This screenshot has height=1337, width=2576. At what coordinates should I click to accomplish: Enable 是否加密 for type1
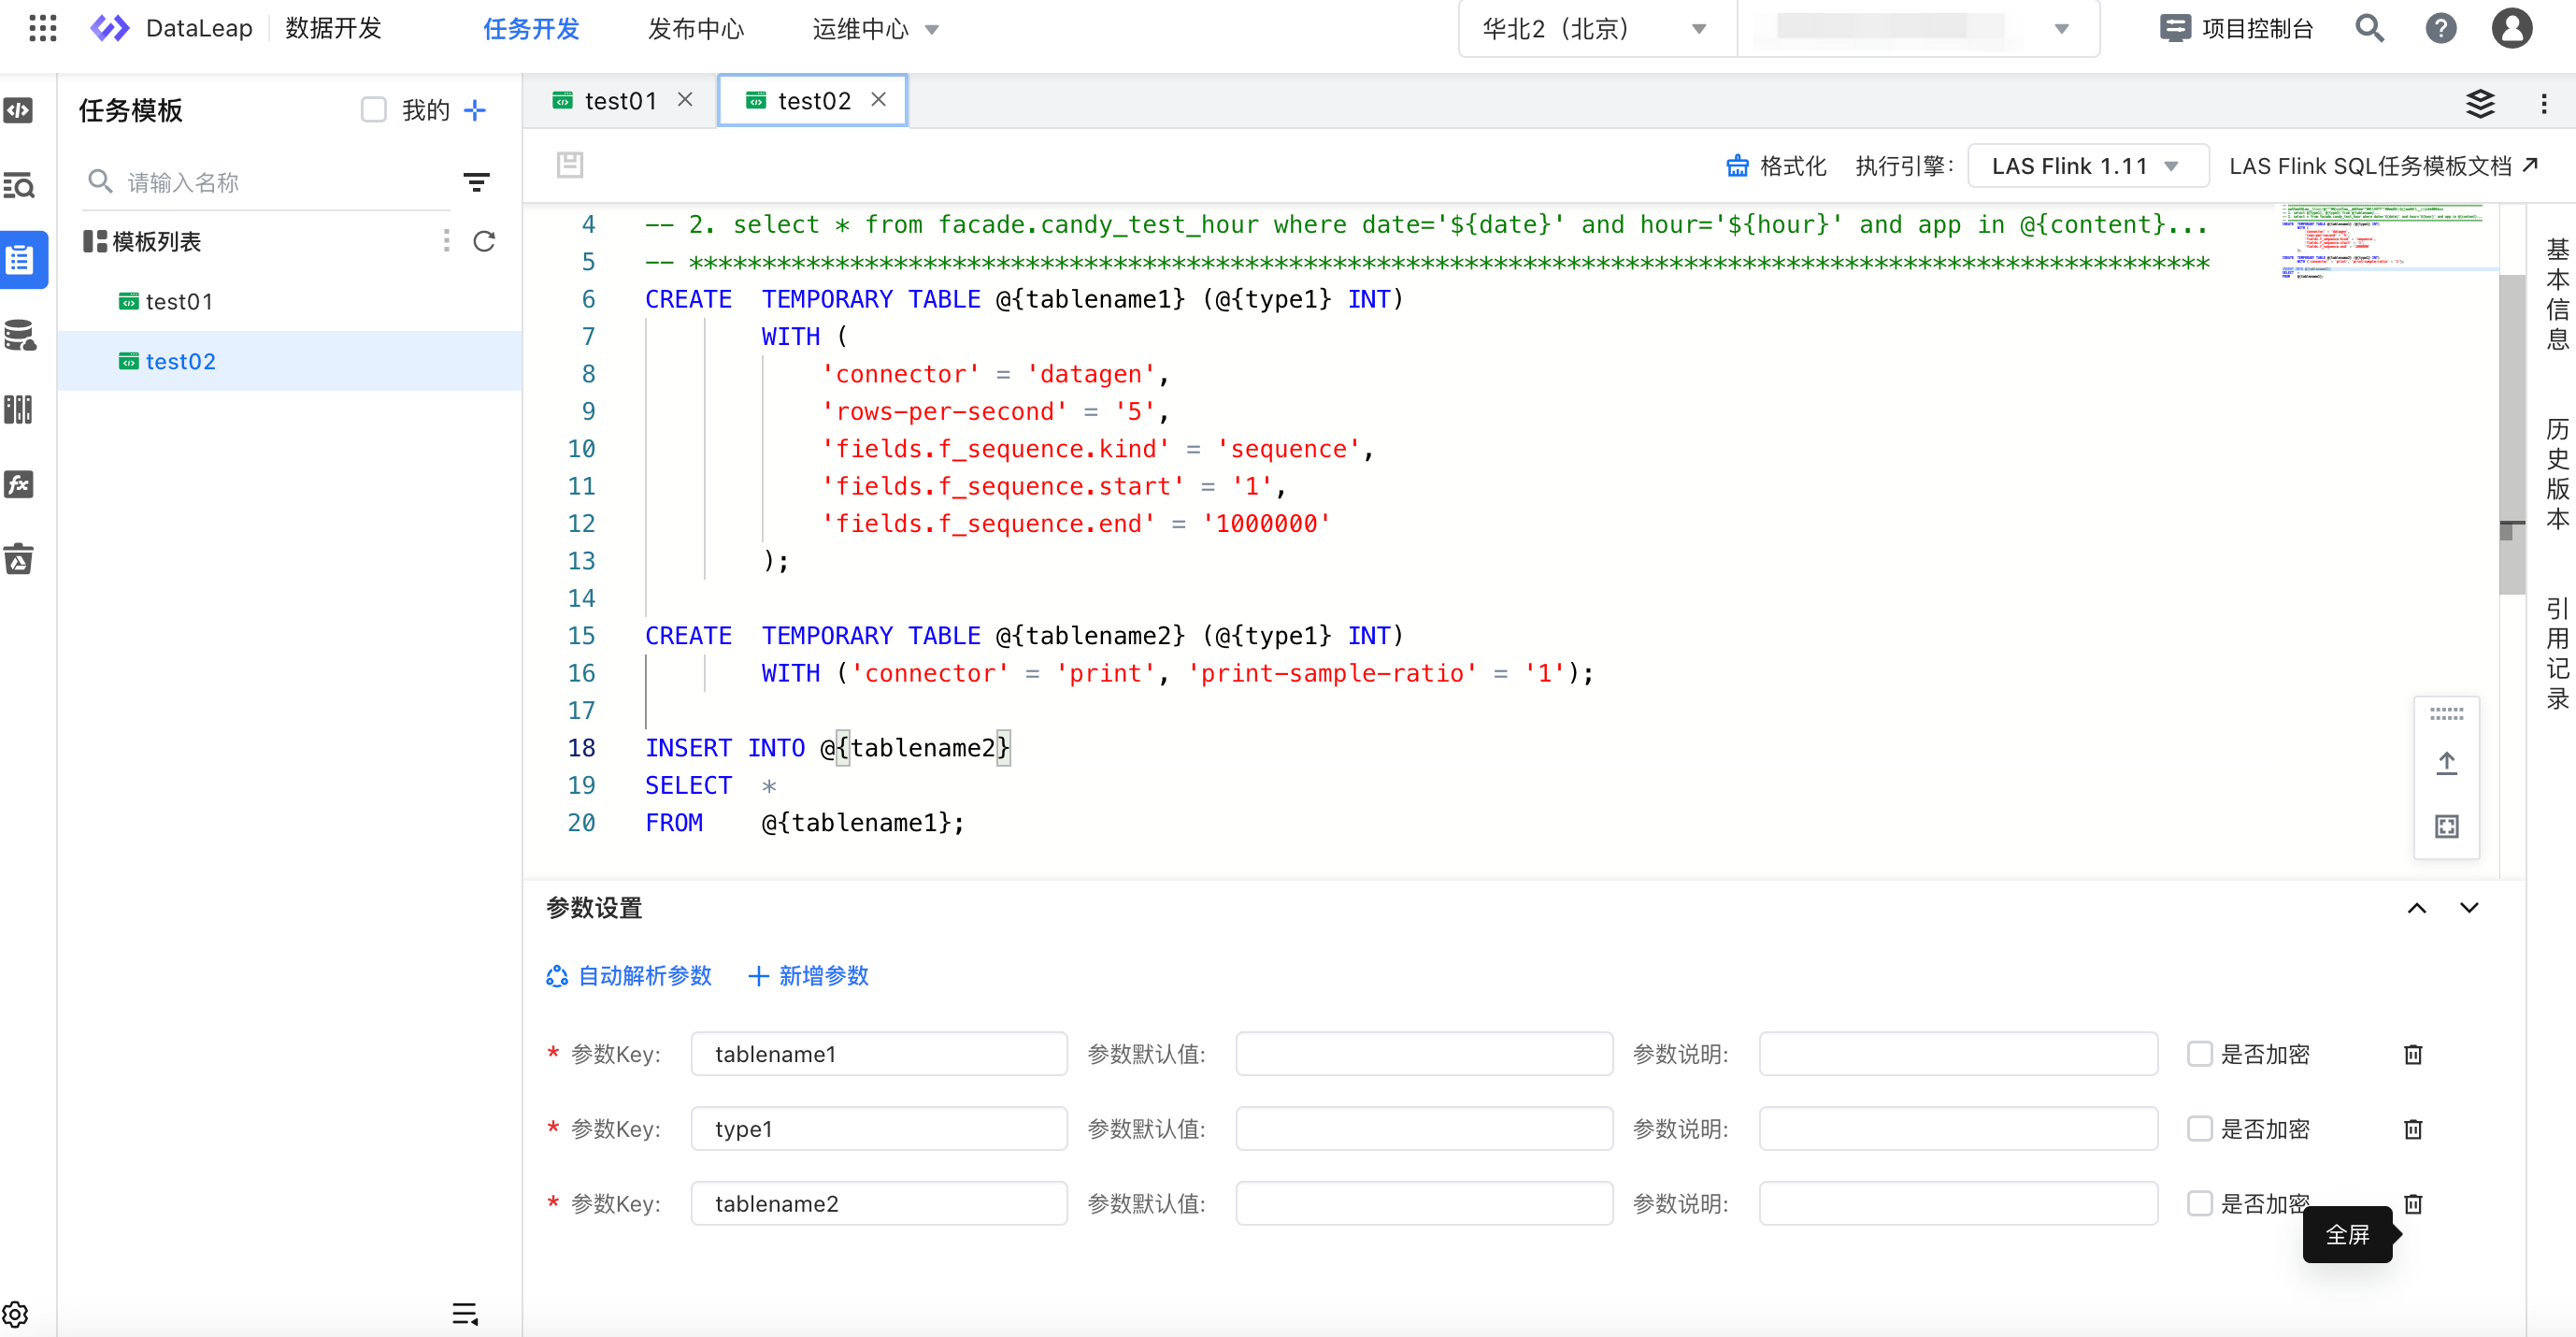[x=2199, y=1128]
